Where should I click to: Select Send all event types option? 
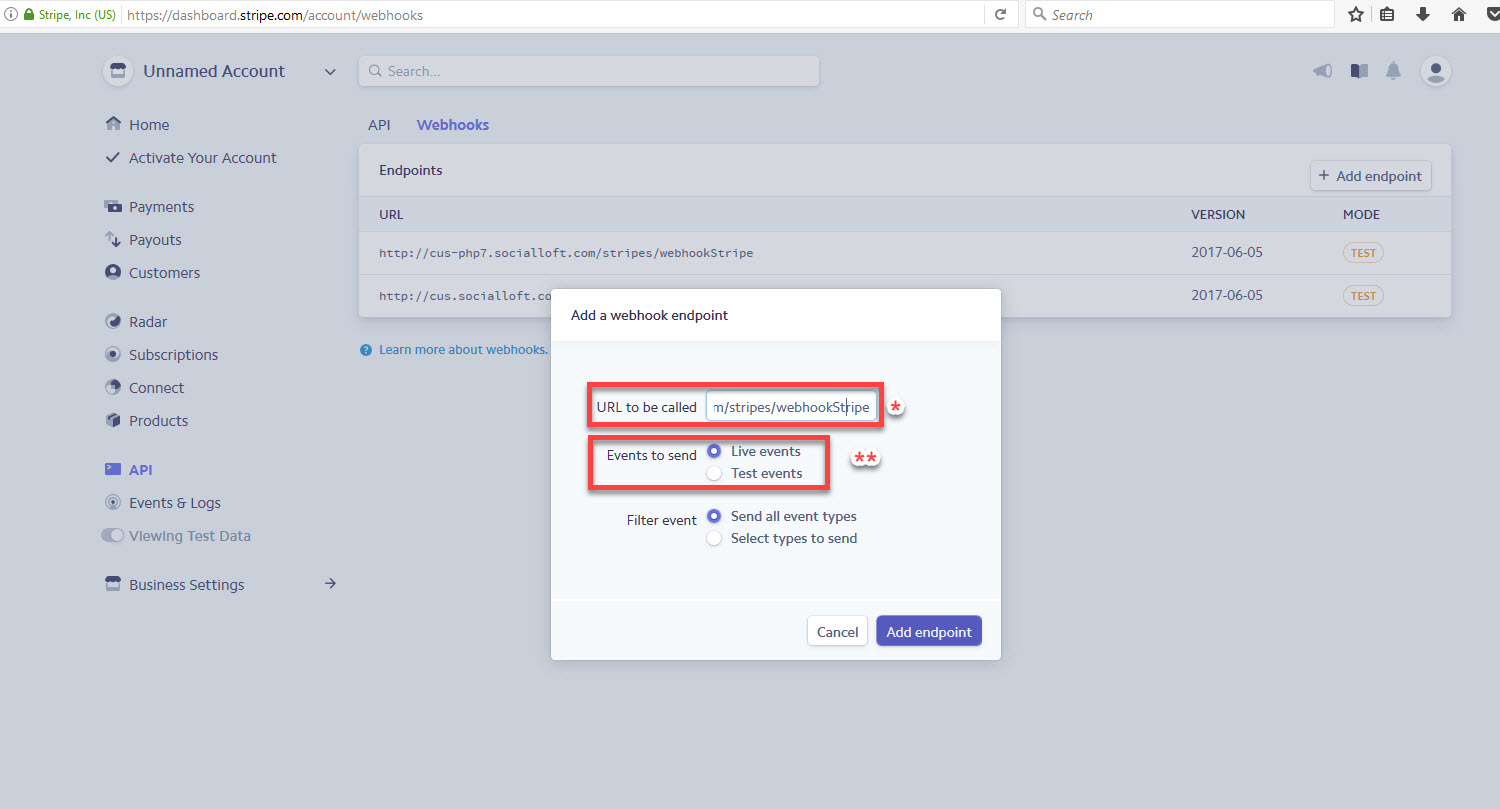(x=714, y=516)
